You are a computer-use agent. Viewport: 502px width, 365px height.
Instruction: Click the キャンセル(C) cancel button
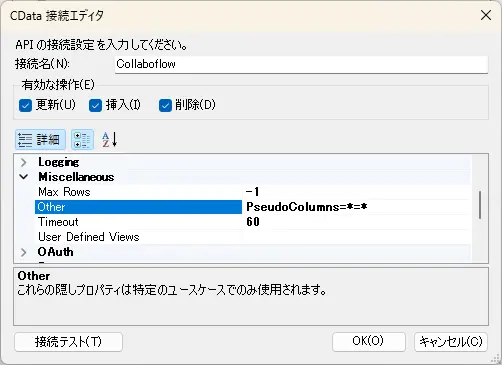pos(451,342)
